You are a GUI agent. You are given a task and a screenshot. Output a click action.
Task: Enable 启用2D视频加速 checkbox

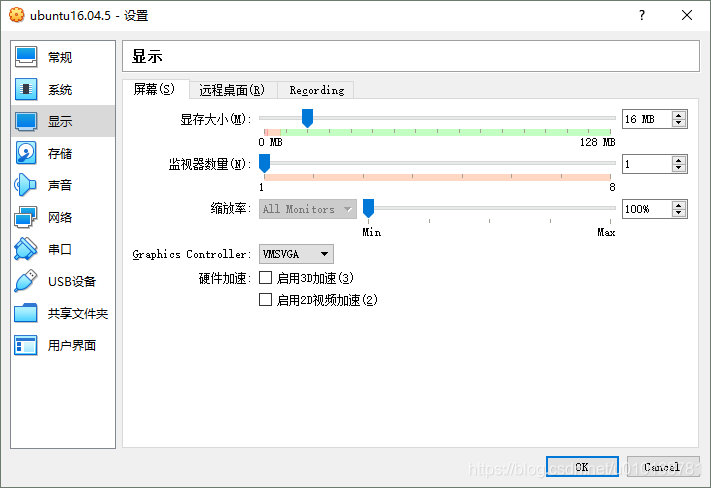(x=265, y=299)
